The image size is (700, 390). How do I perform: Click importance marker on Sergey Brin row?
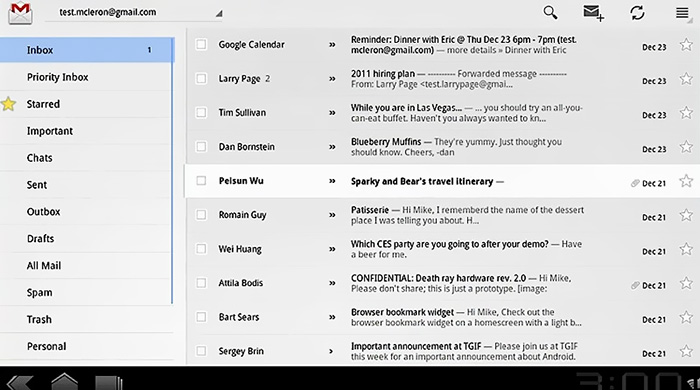tap(331, 352)
